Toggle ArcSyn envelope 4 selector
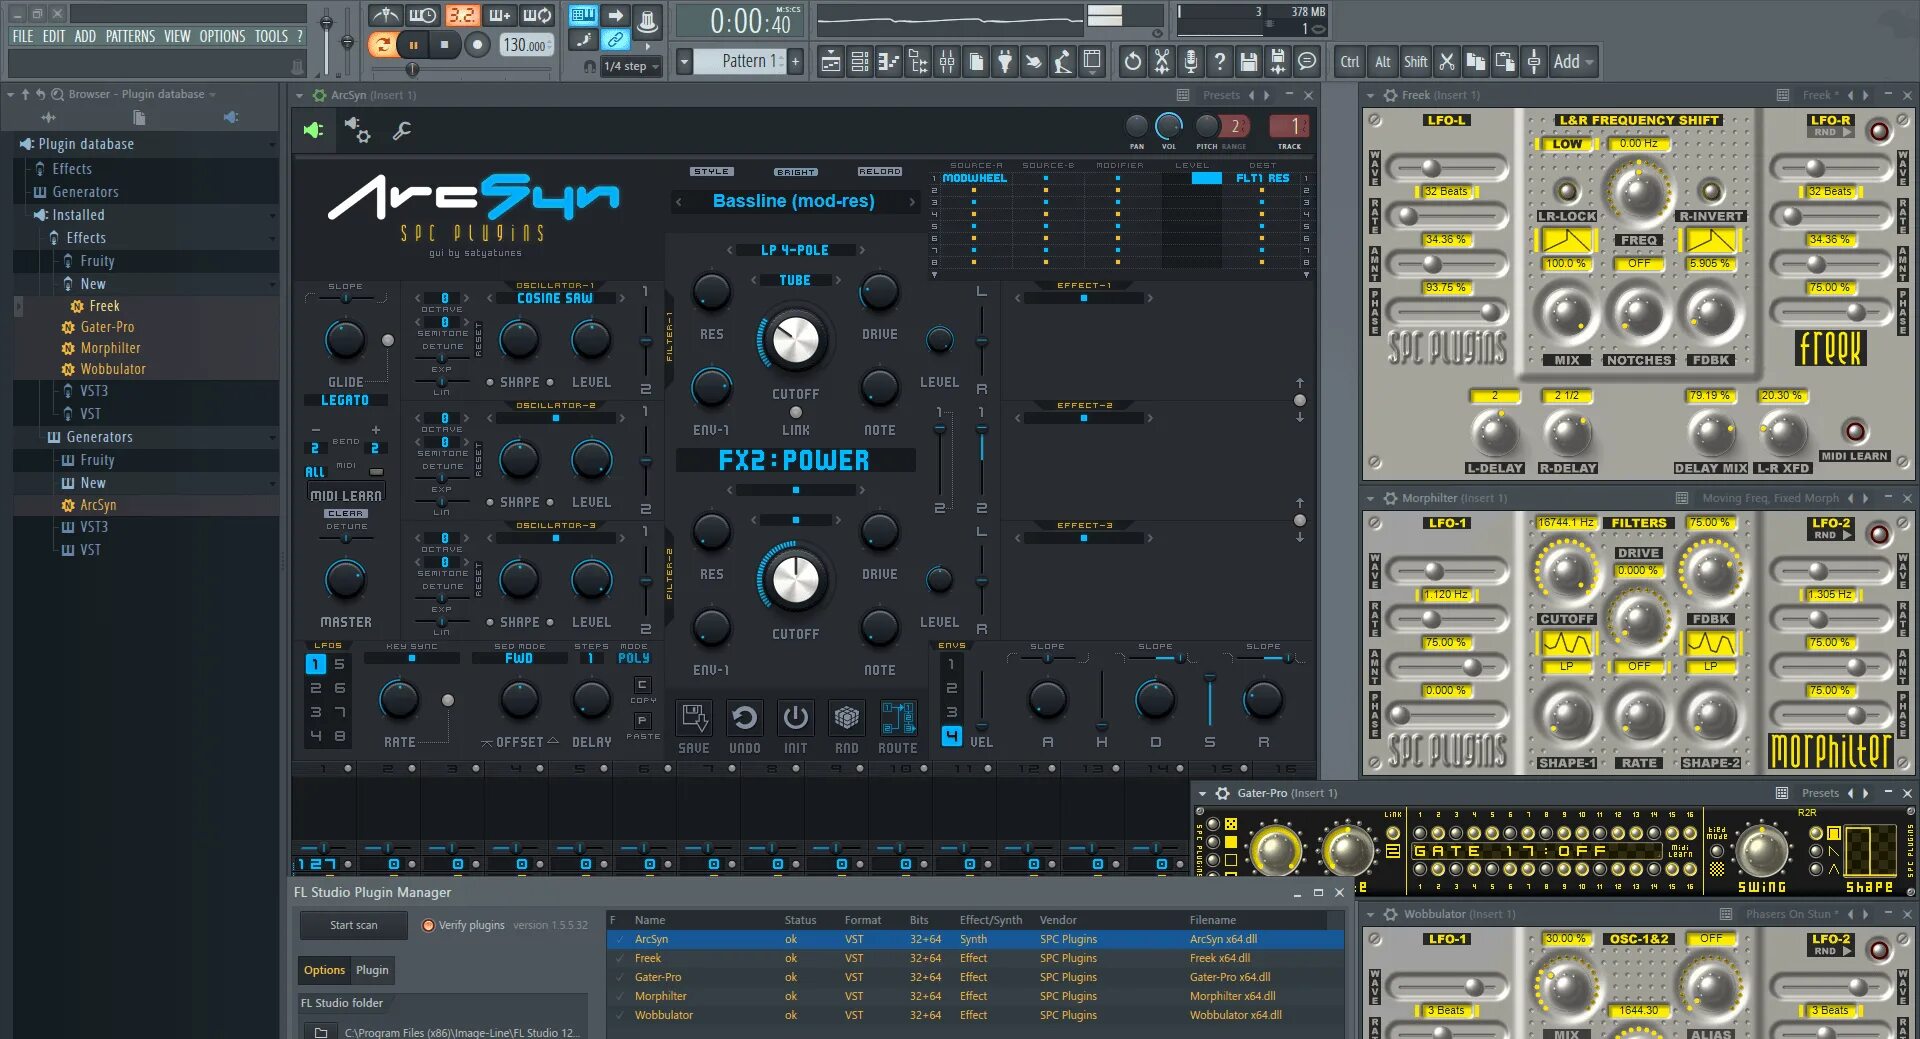The height and width of the screenshot is (1039, 1920). [x=951, y=737]
